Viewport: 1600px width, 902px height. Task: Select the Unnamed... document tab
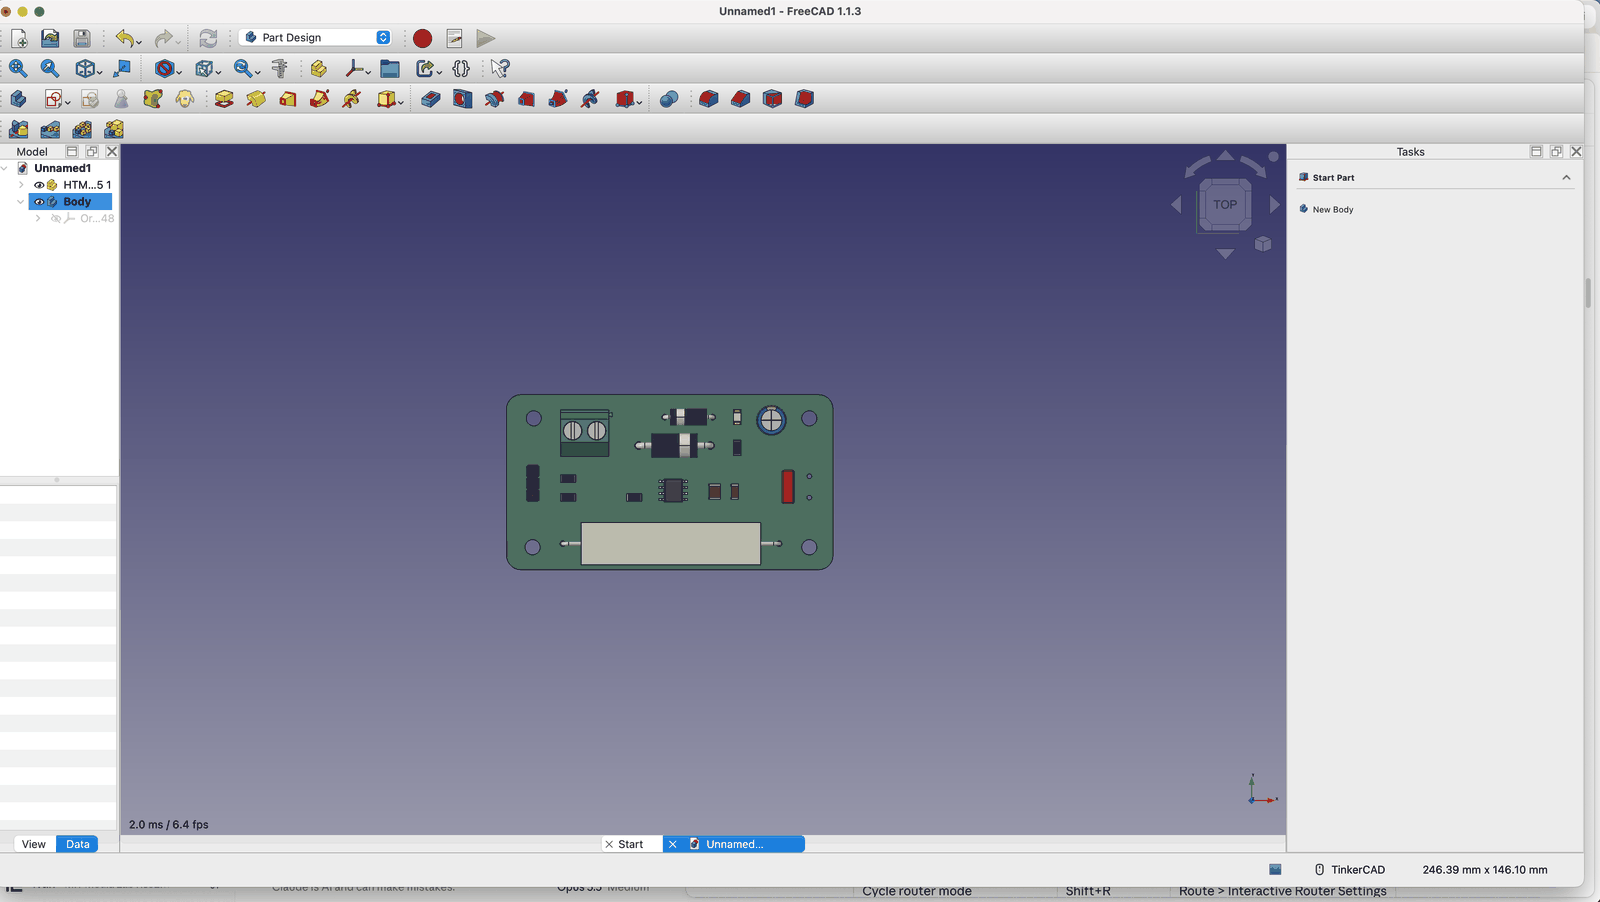[x=734, y=844]
